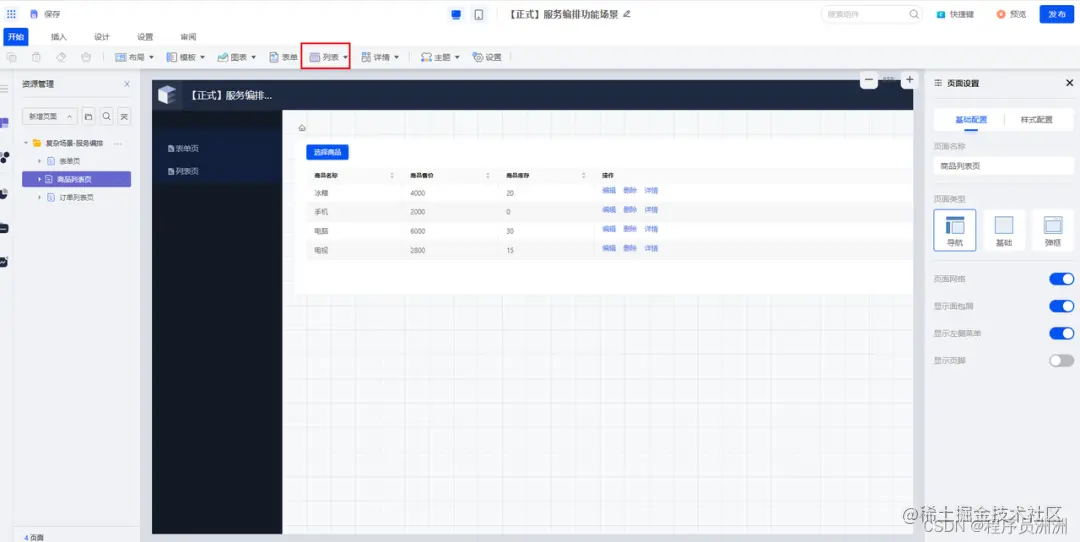Open the three-dots component icon on left rail
1080x542 pixels.
pos(4,158)
